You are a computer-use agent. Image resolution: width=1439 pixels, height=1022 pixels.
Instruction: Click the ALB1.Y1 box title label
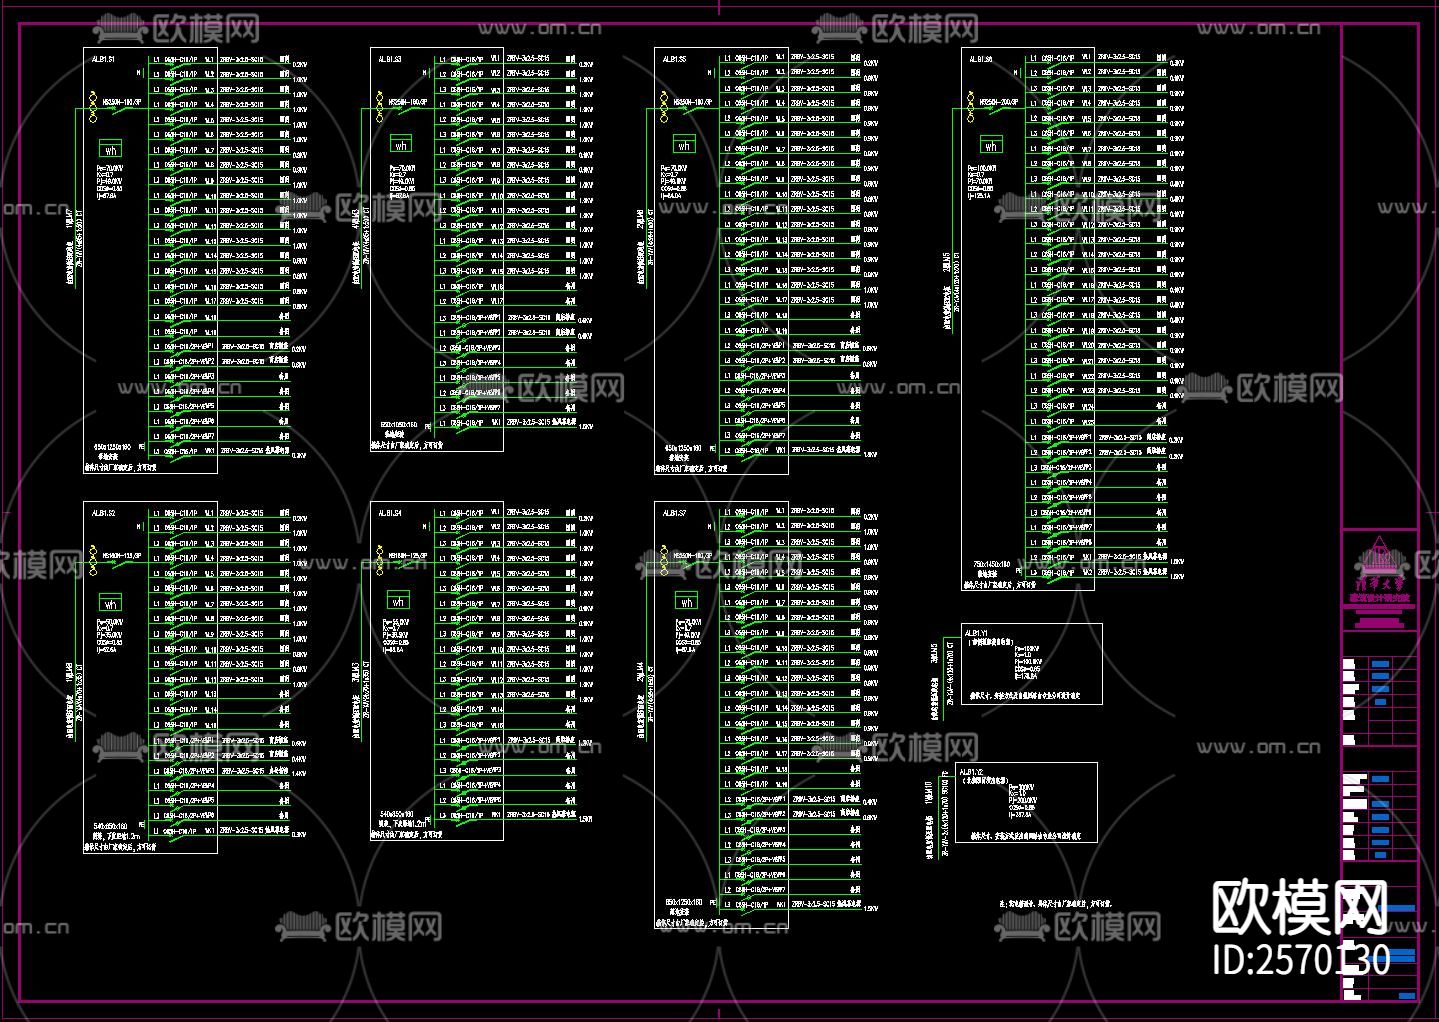click(976, 634)
